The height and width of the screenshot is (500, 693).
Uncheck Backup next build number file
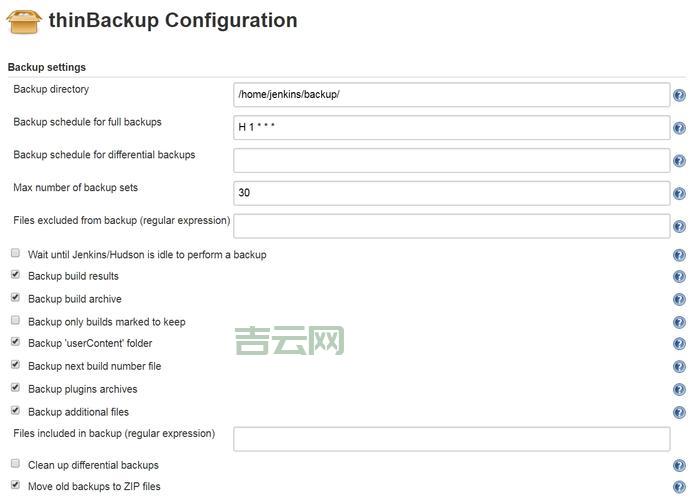coord(15,365)
